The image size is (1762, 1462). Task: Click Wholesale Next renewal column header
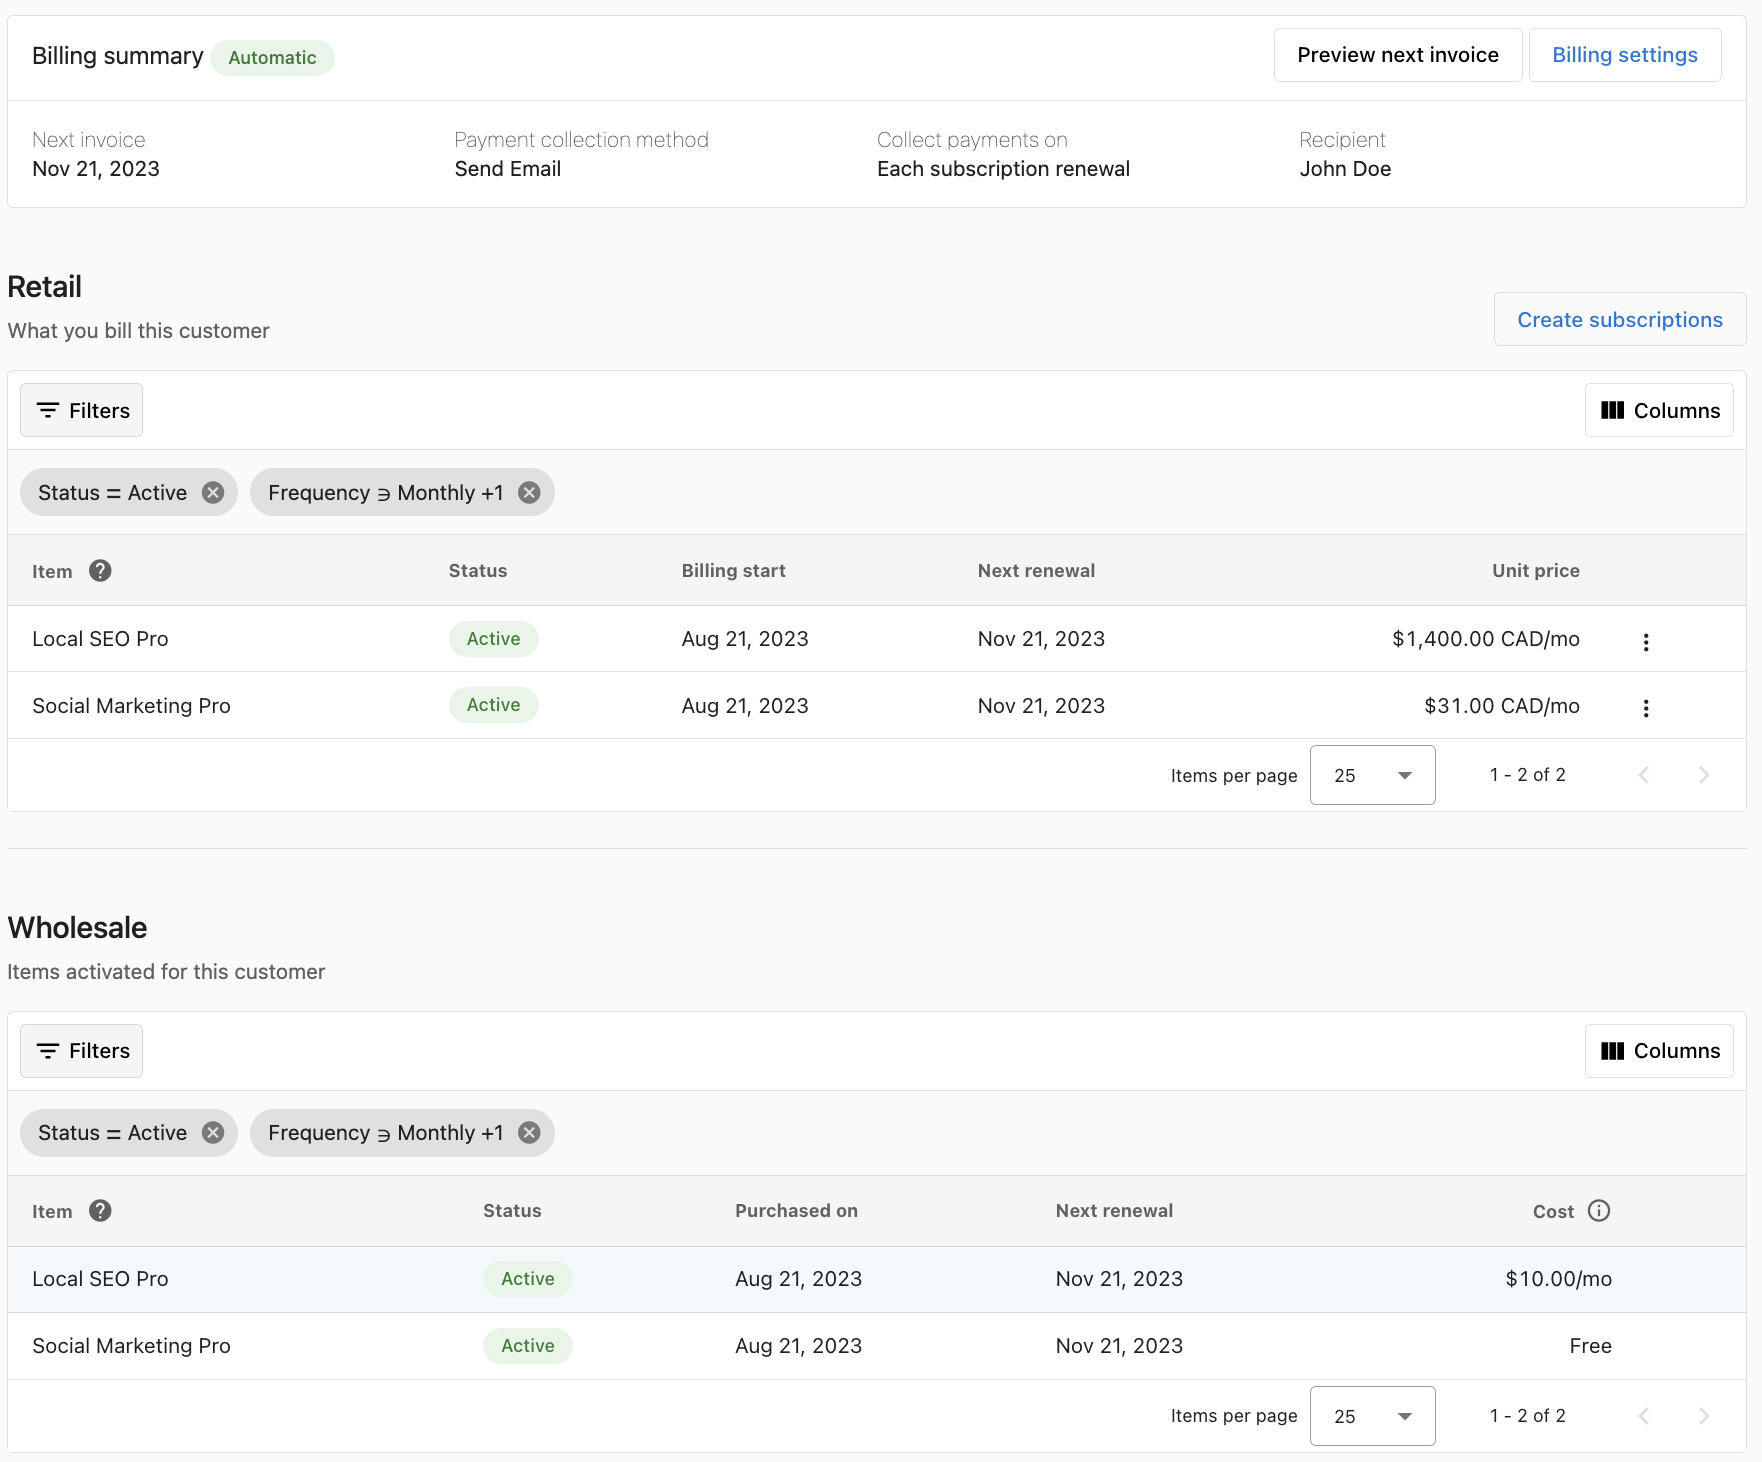click(1114, 1211)
